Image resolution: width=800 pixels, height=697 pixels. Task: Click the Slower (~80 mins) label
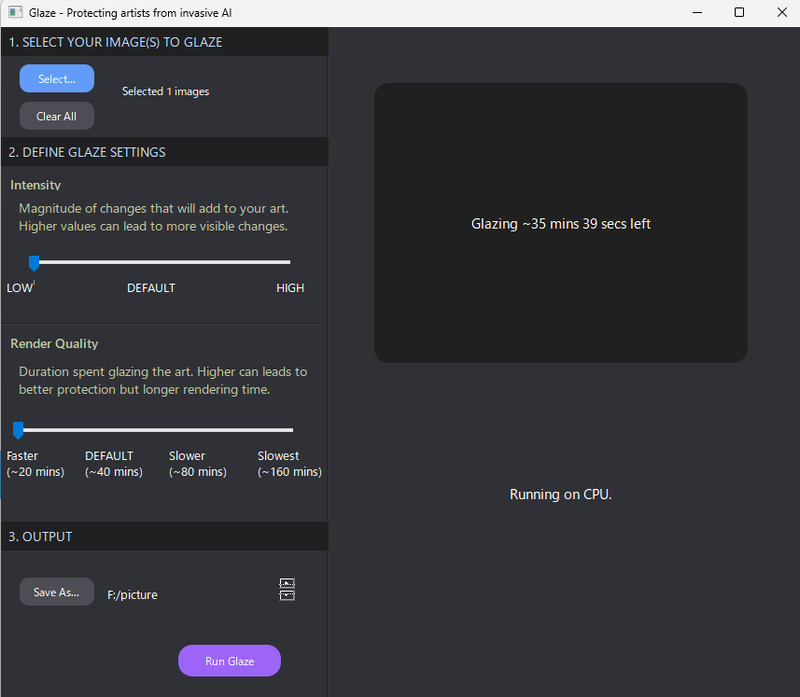(x=198, y=464)
